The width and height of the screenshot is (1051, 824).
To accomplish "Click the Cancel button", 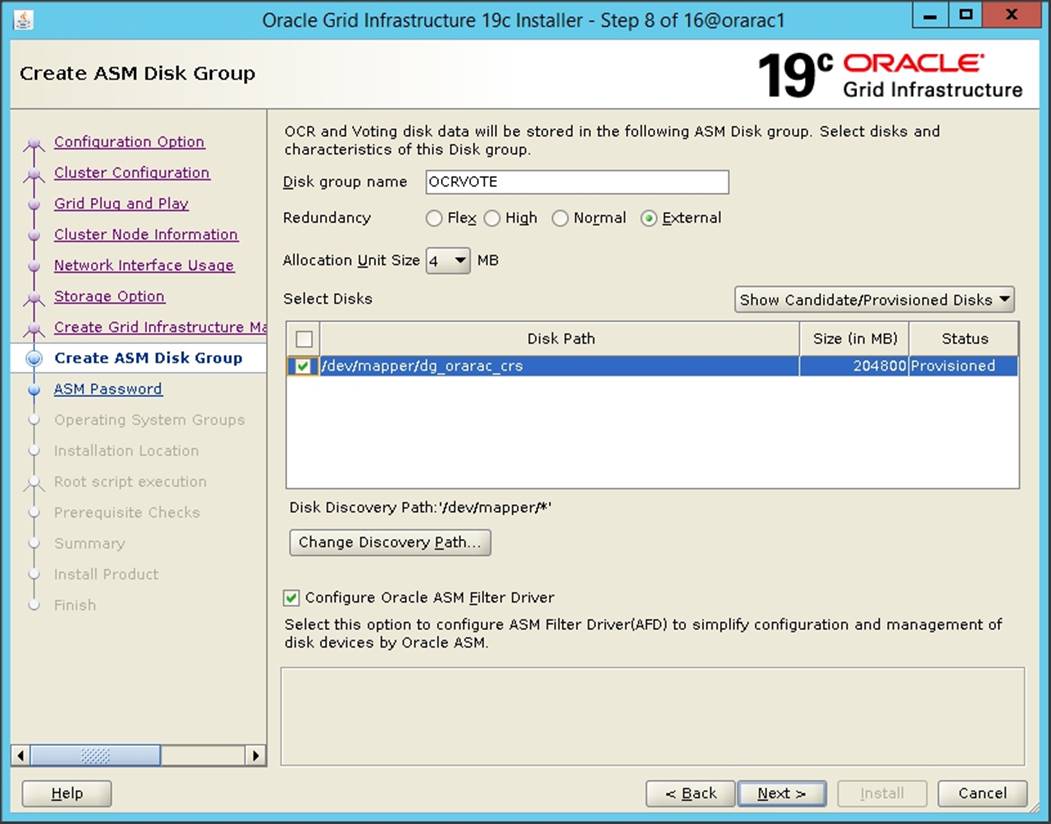I will pos(983,794).
